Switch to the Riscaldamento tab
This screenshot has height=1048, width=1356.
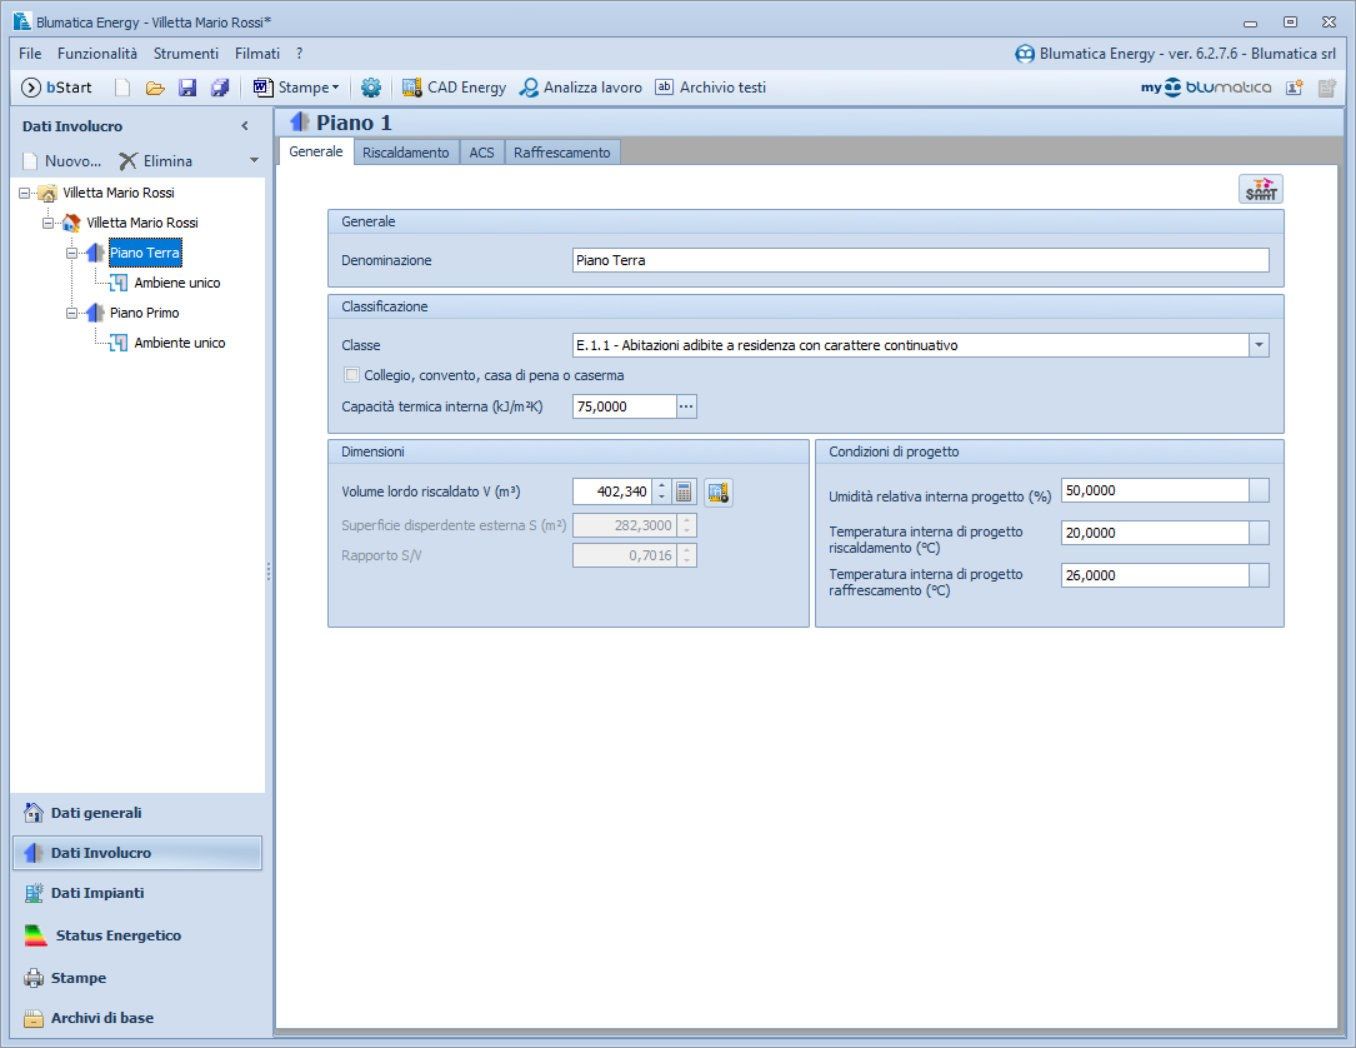pyautogui.click(x=405, y=152)
